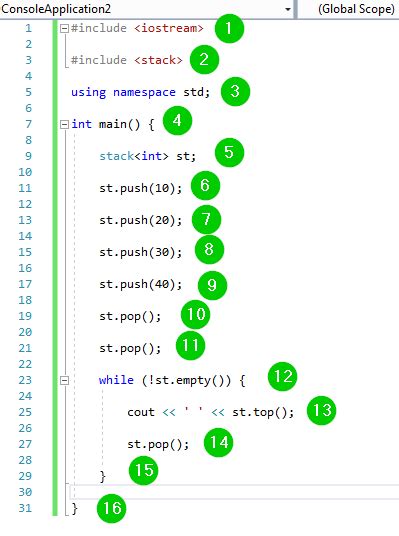Click the using namespace std; line
399x536 pixels.
[x=141, y=92]
